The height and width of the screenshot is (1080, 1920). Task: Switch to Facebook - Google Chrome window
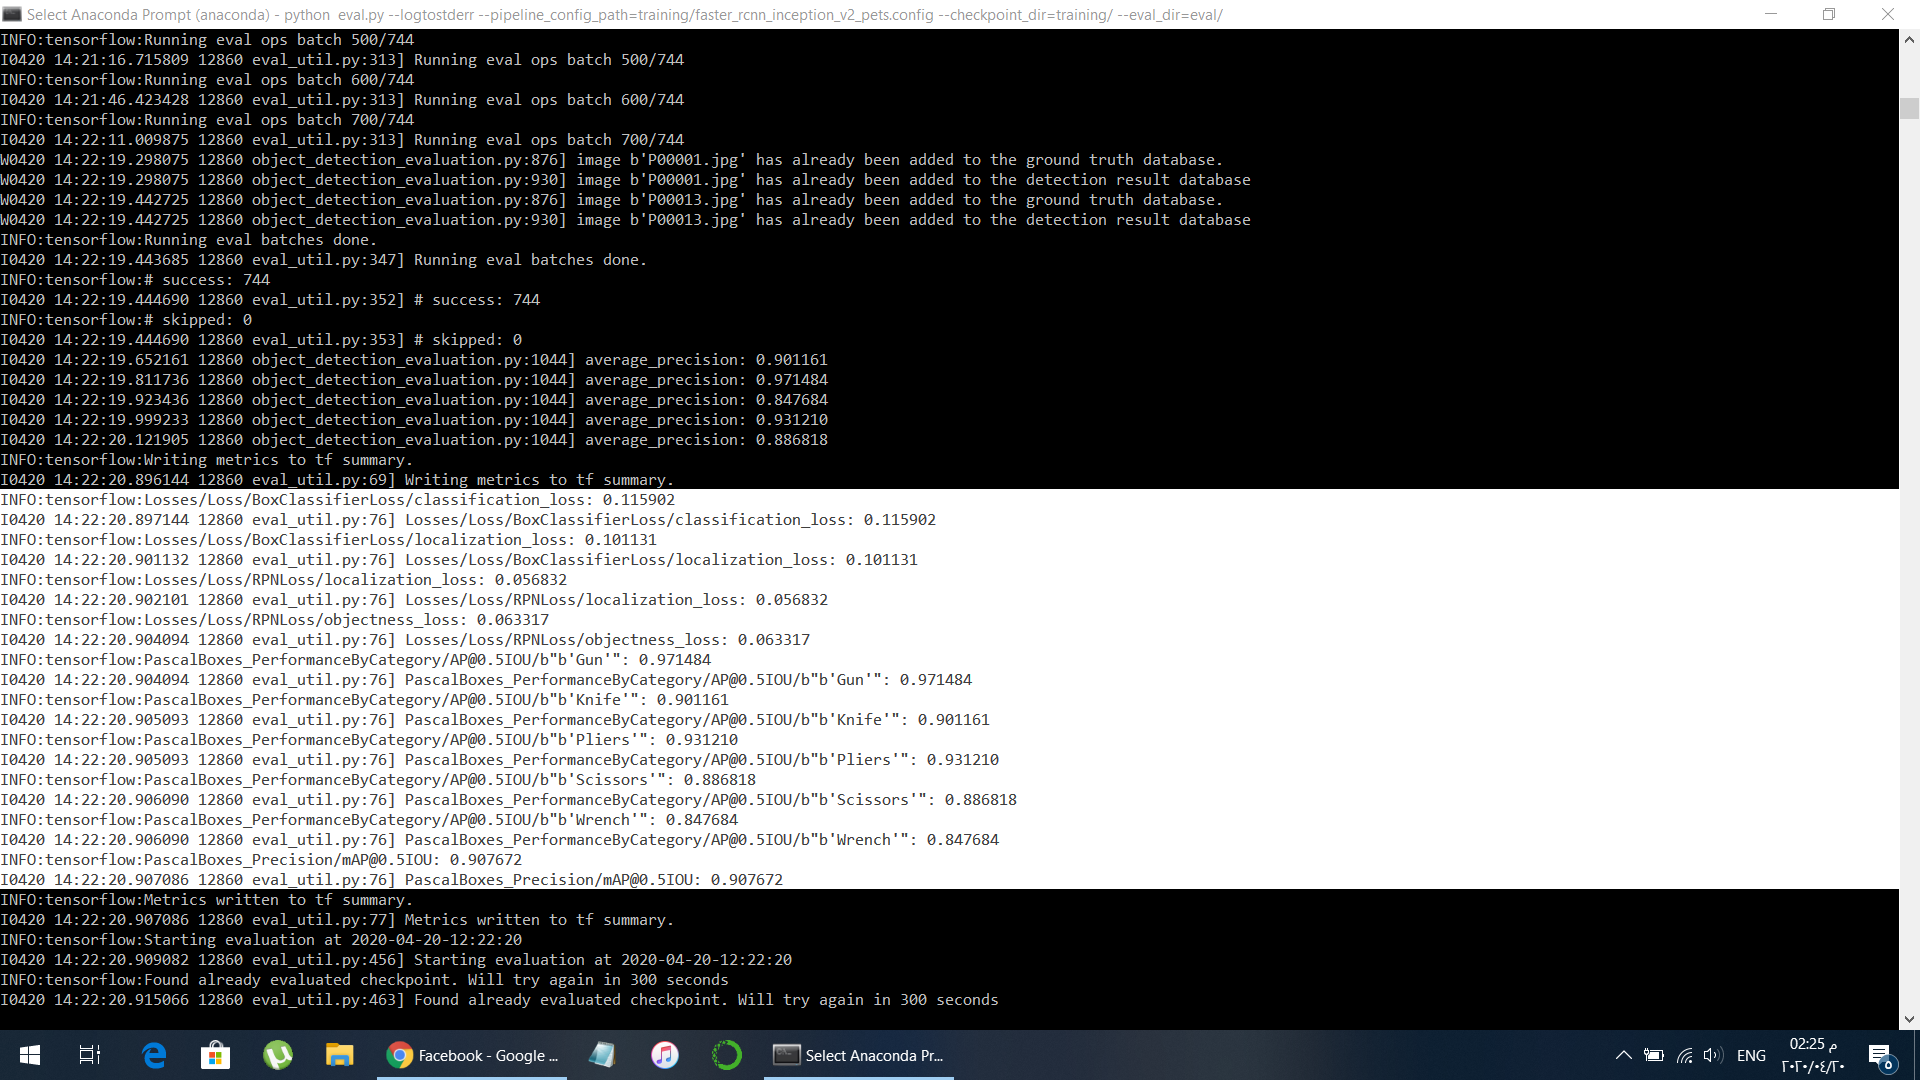(472, 1055)
